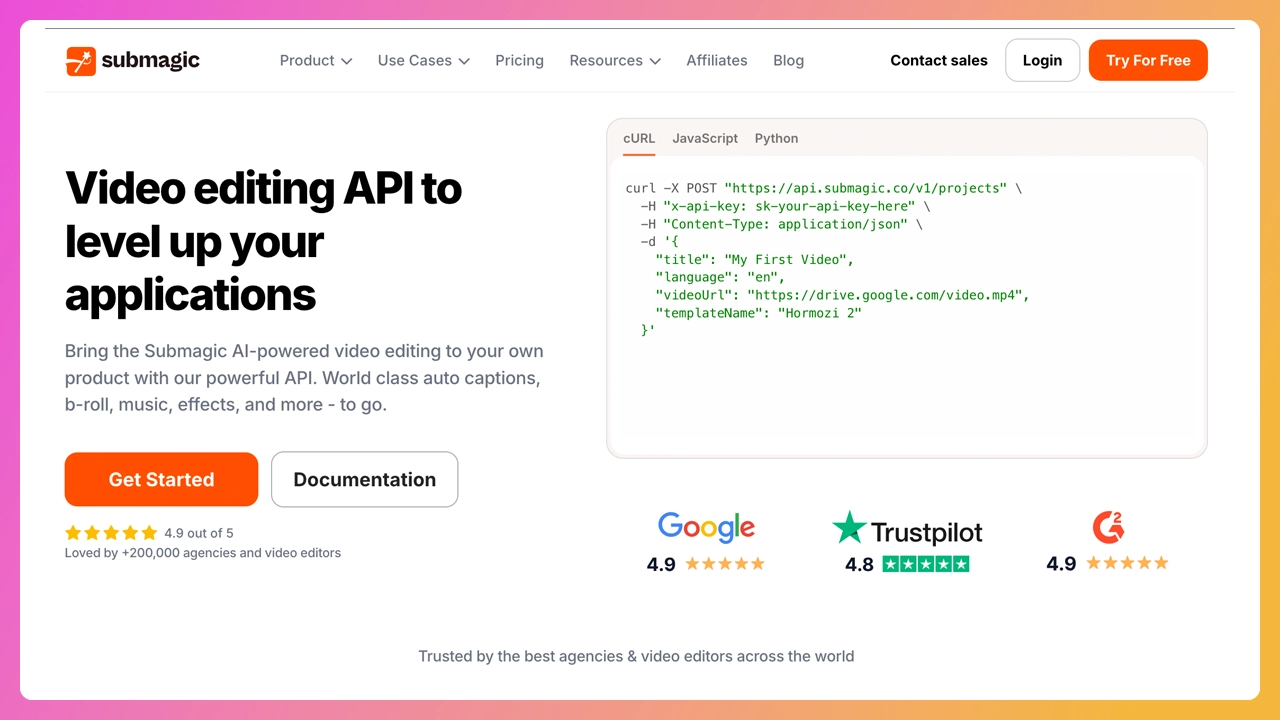The width and height of the screenshot is (1280, 720).
Task: Click the Try For Free button
Action: [1148, 60]
